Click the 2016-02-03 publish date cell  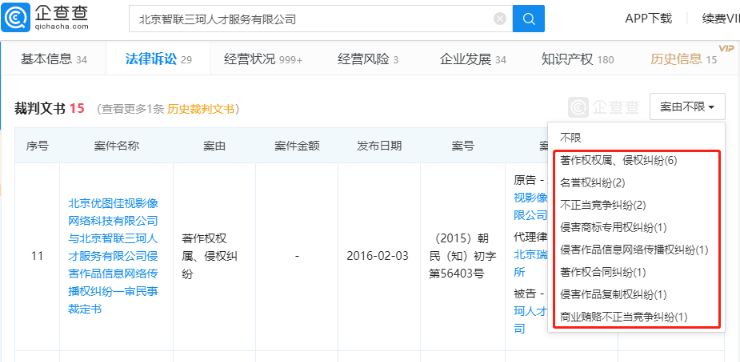pyautogui.click(x=379, y=256)
